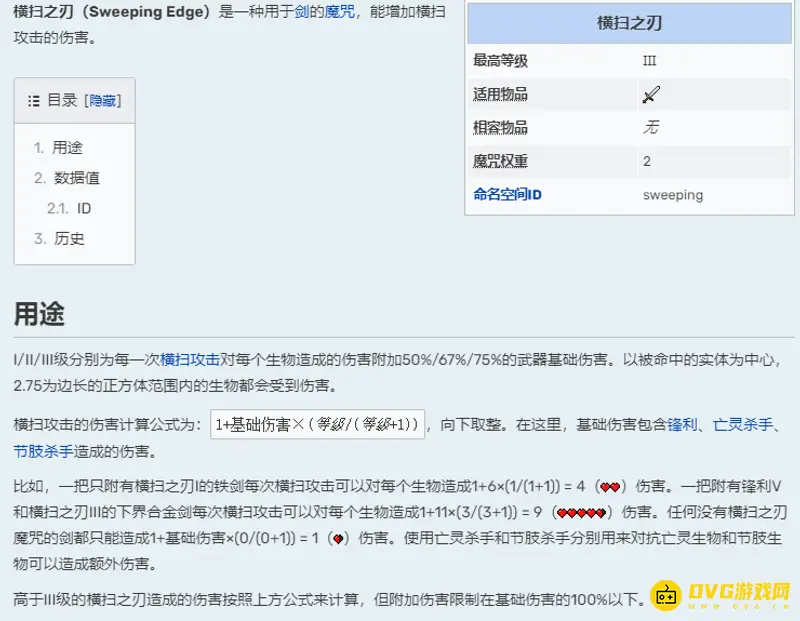Jump to 用途 section in contents
The image size is (800, 621).
click(x=67, y=148)
